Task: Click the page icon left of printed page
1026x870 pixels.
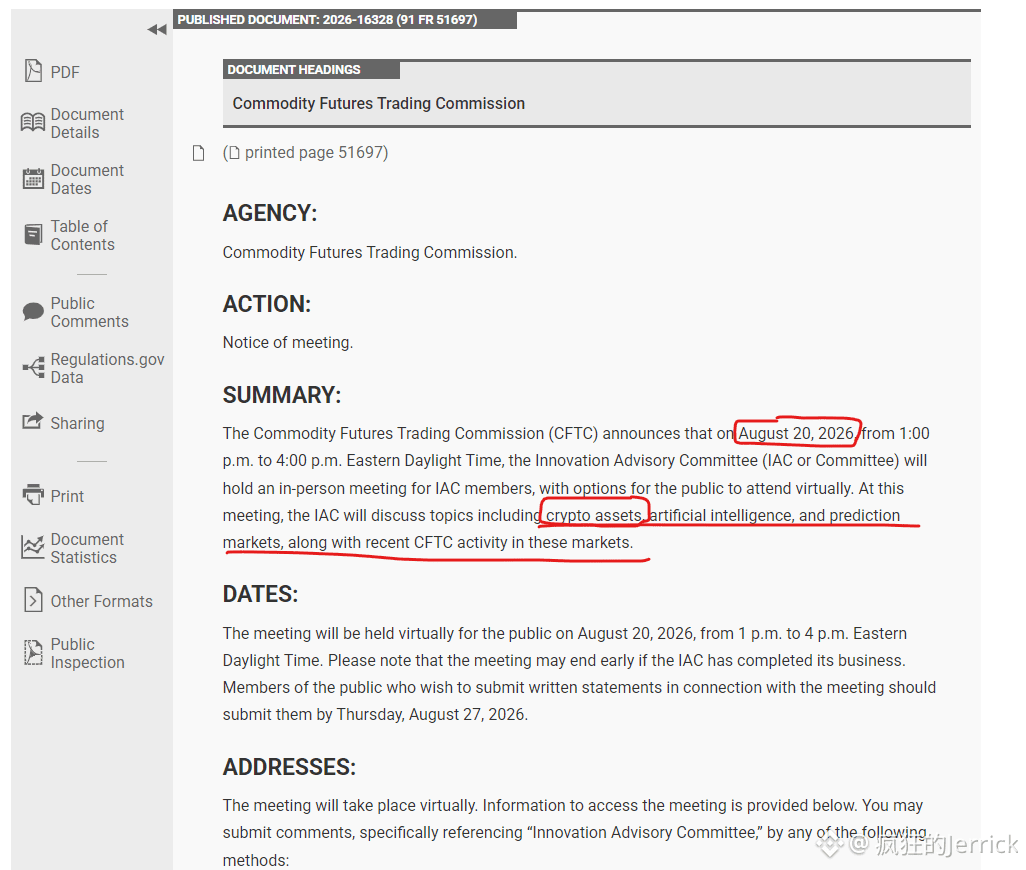Action: [x=198, y=153]
